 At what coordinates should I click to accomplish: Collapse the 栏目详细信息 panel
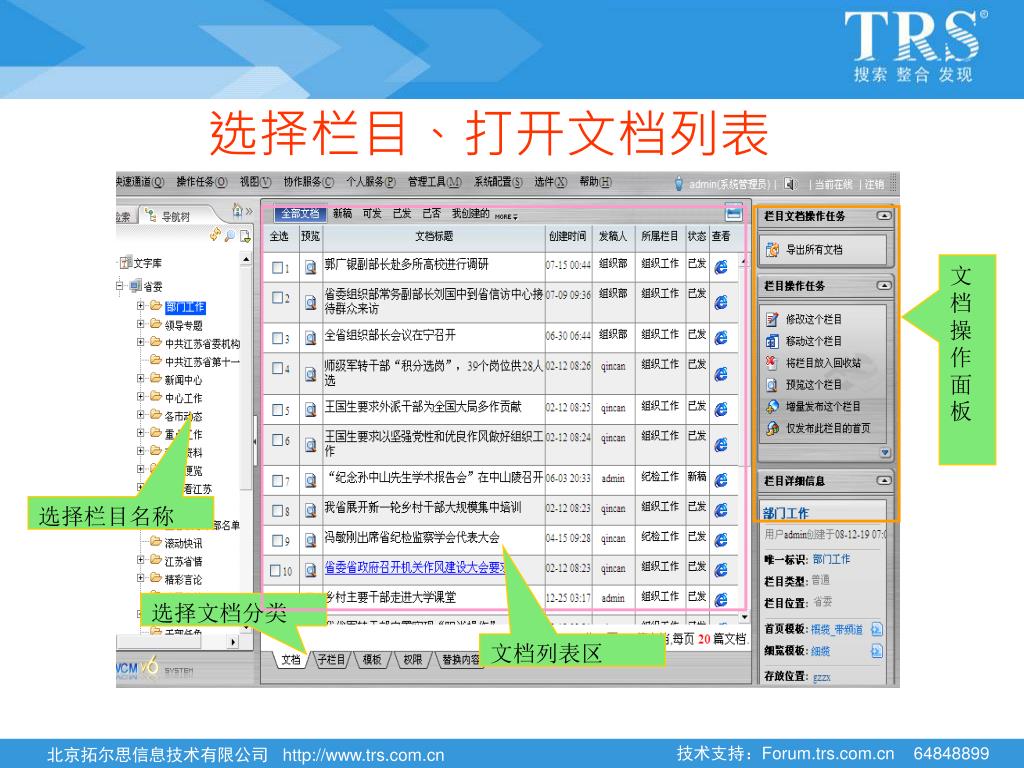(x=884, y=481)
